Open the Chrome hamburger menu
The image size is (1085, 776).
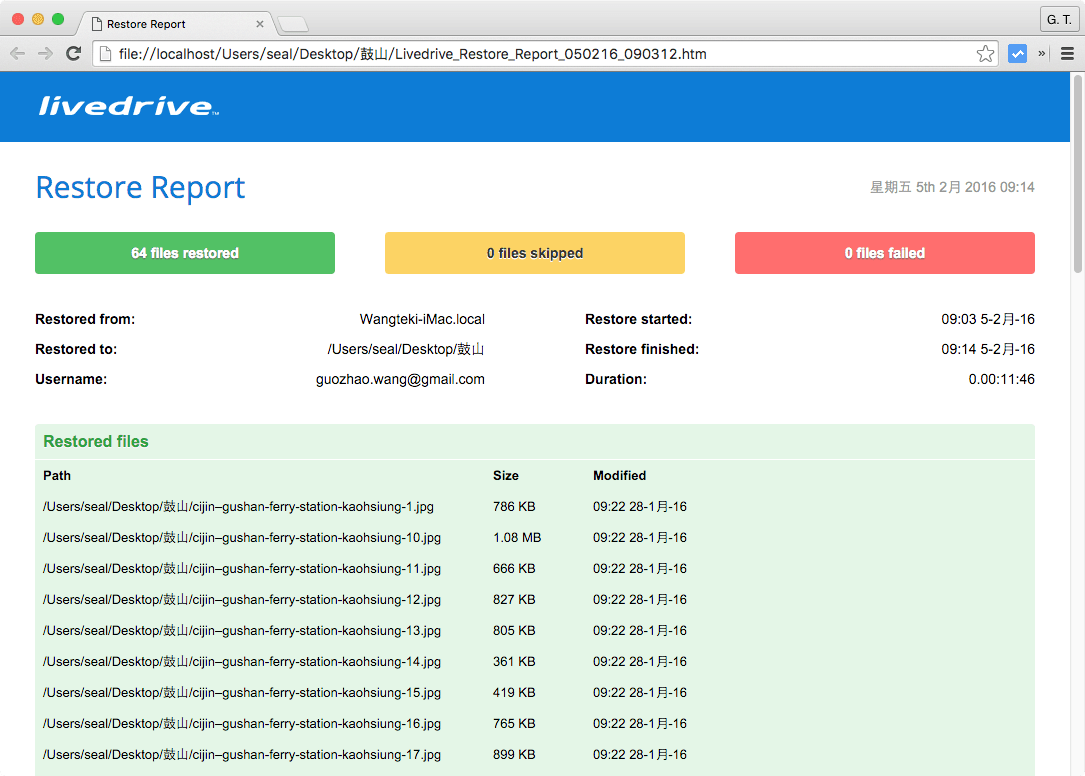coord(1067,54)
